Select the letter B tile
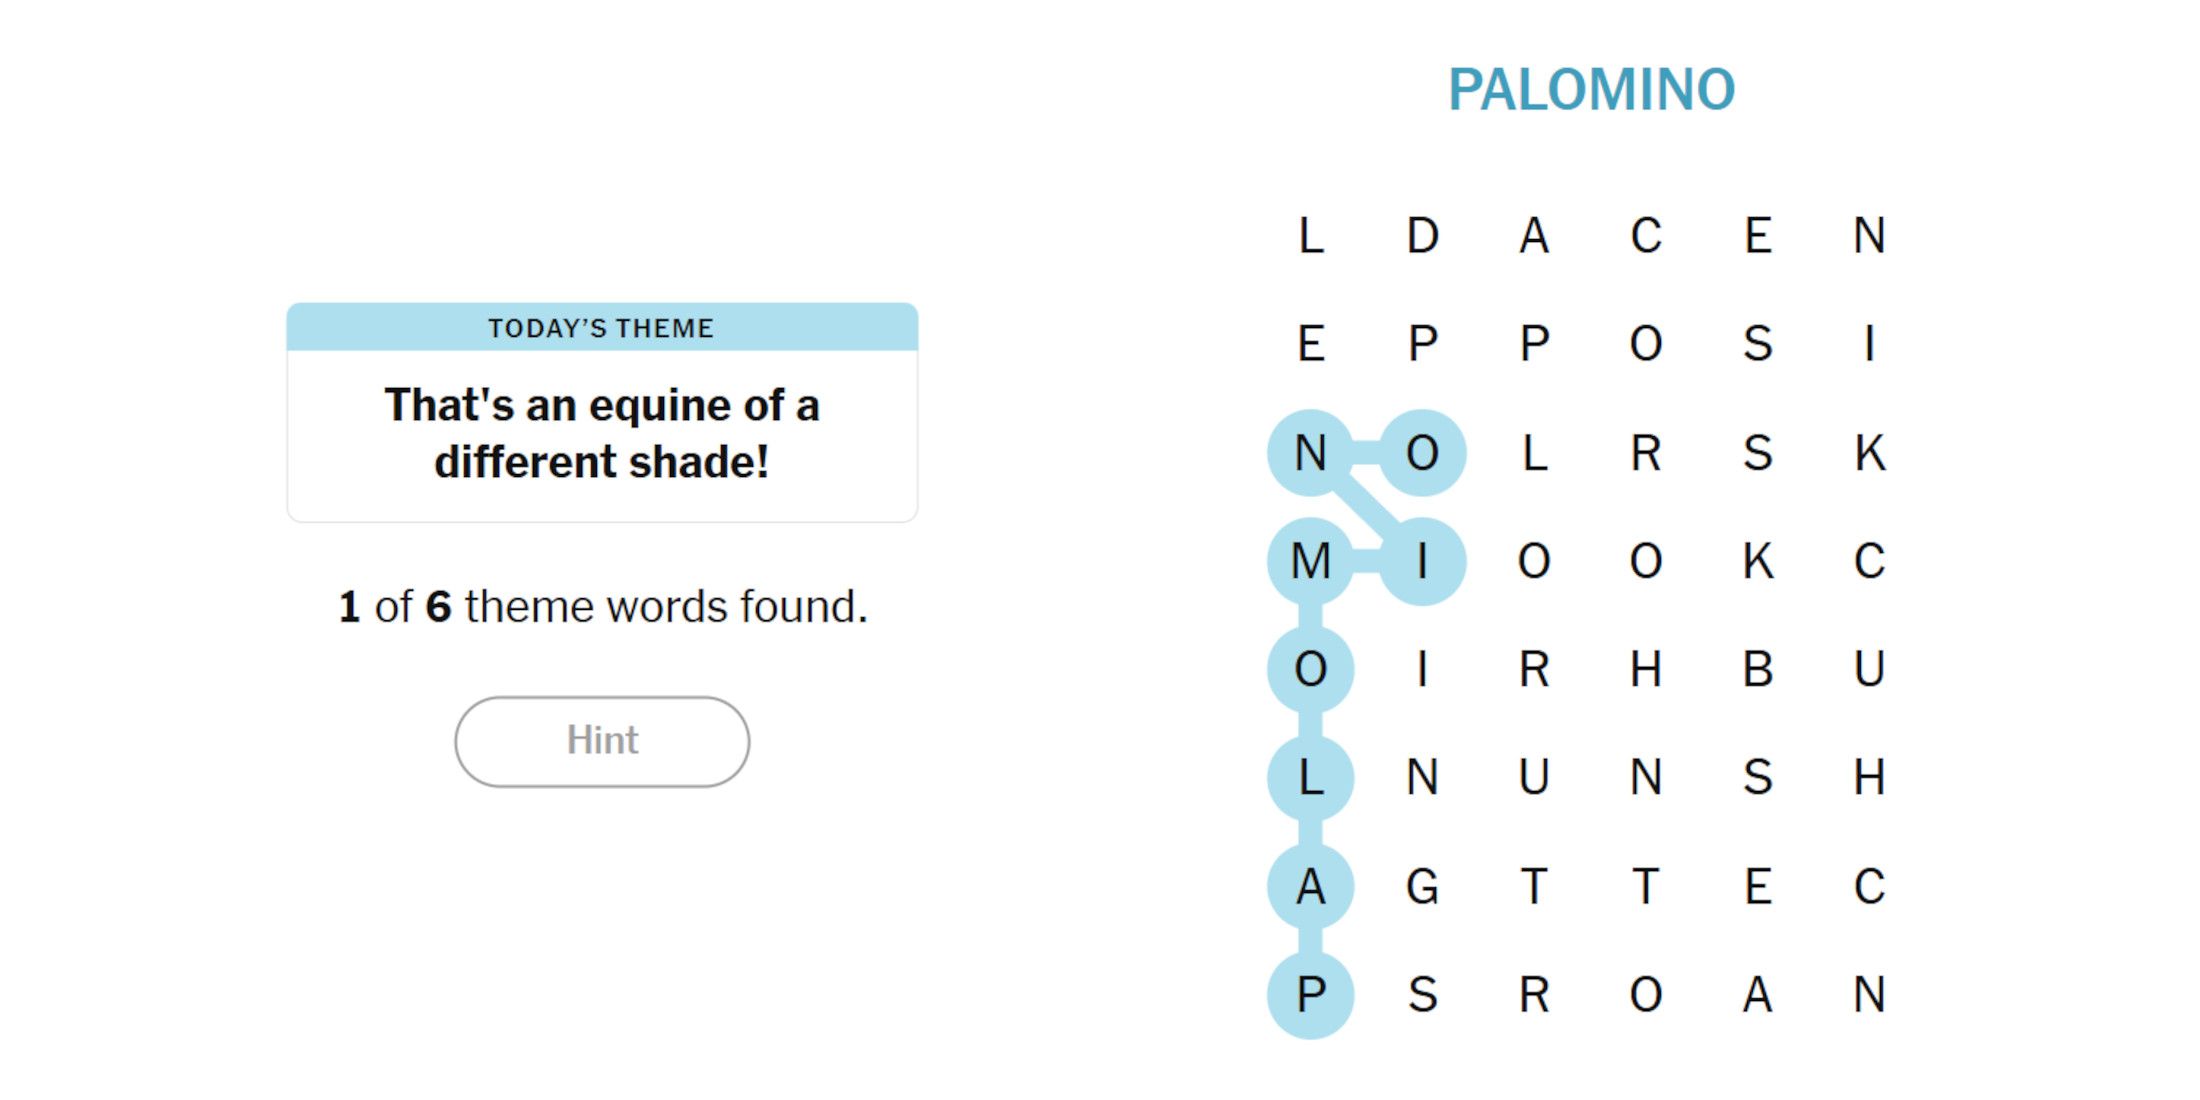The height and width of the screenshot is (1100, 2200). click(1758, 669)
